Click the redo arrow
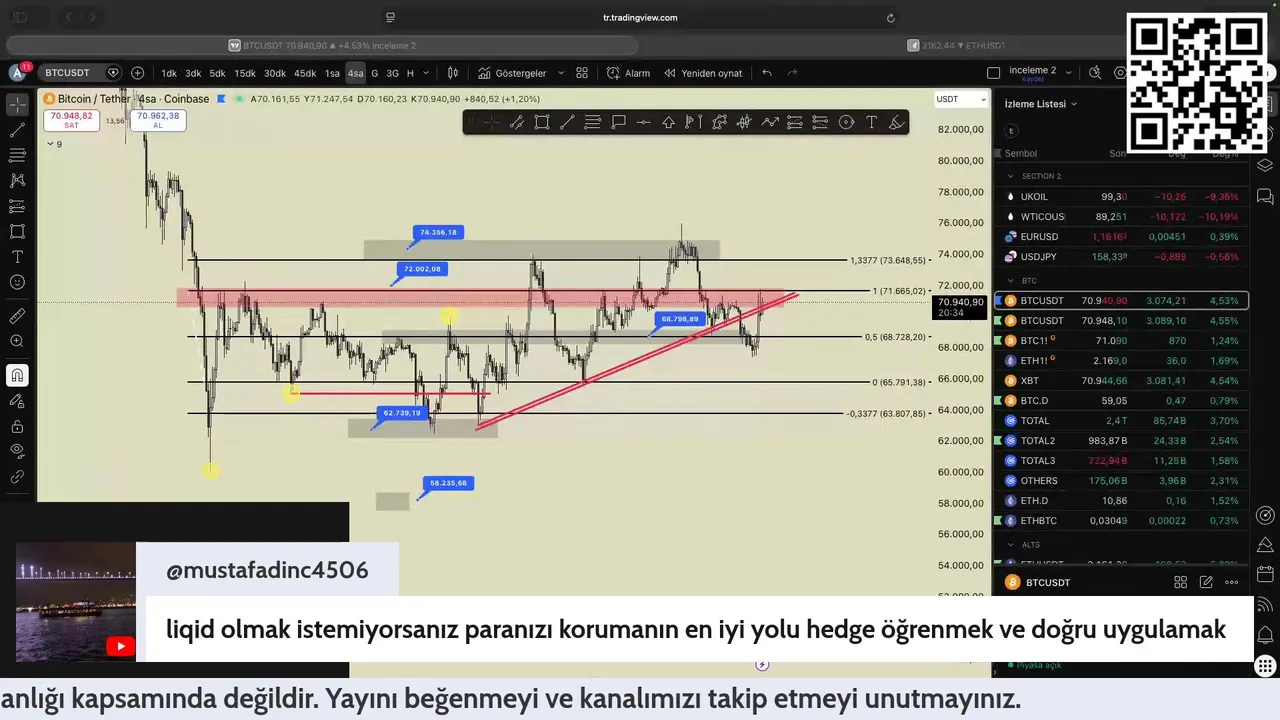The width and height of the screenshot is (1280, 720). point(793,73)
